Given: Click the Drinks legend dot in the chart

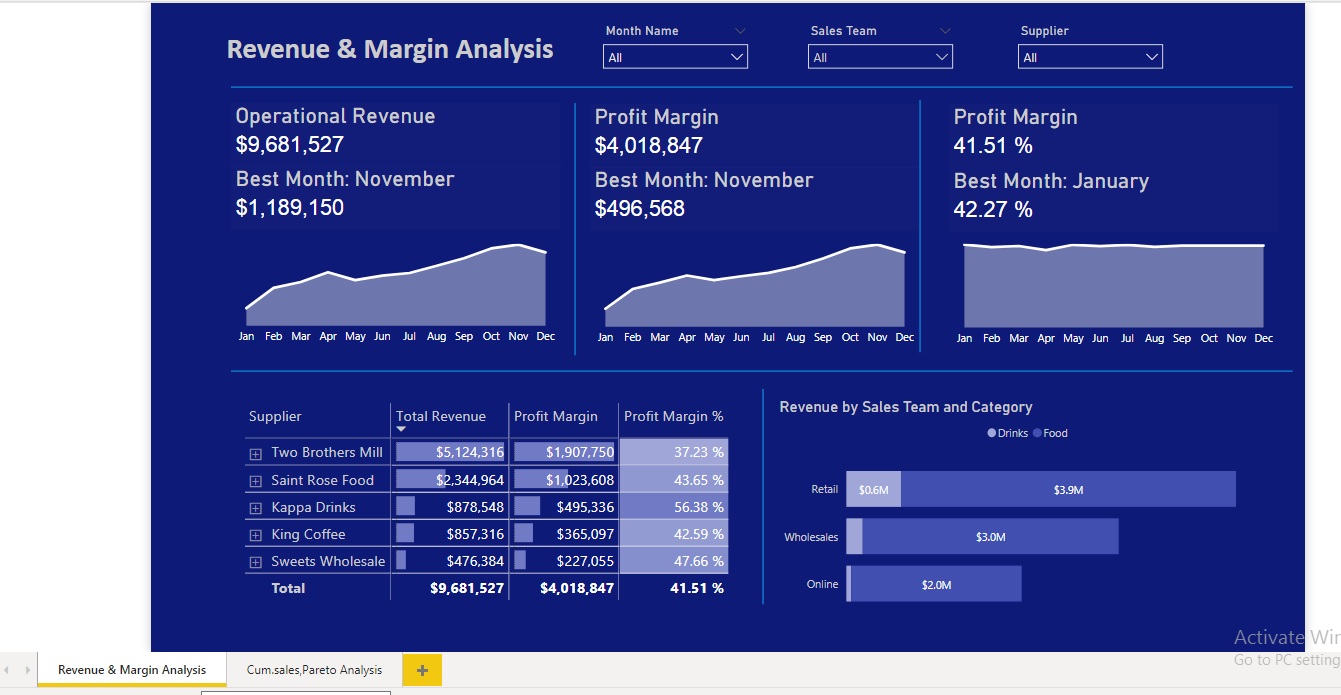Looking at the screenshot, I should coord(991,433).
